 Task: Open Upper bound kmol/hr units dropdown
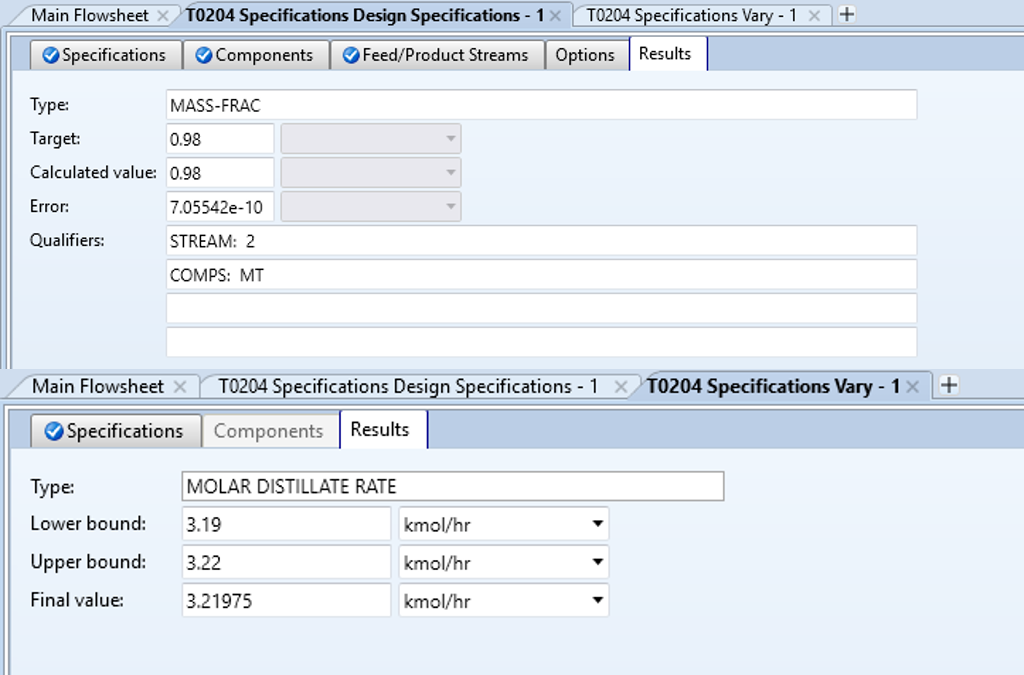click(598, 562)
